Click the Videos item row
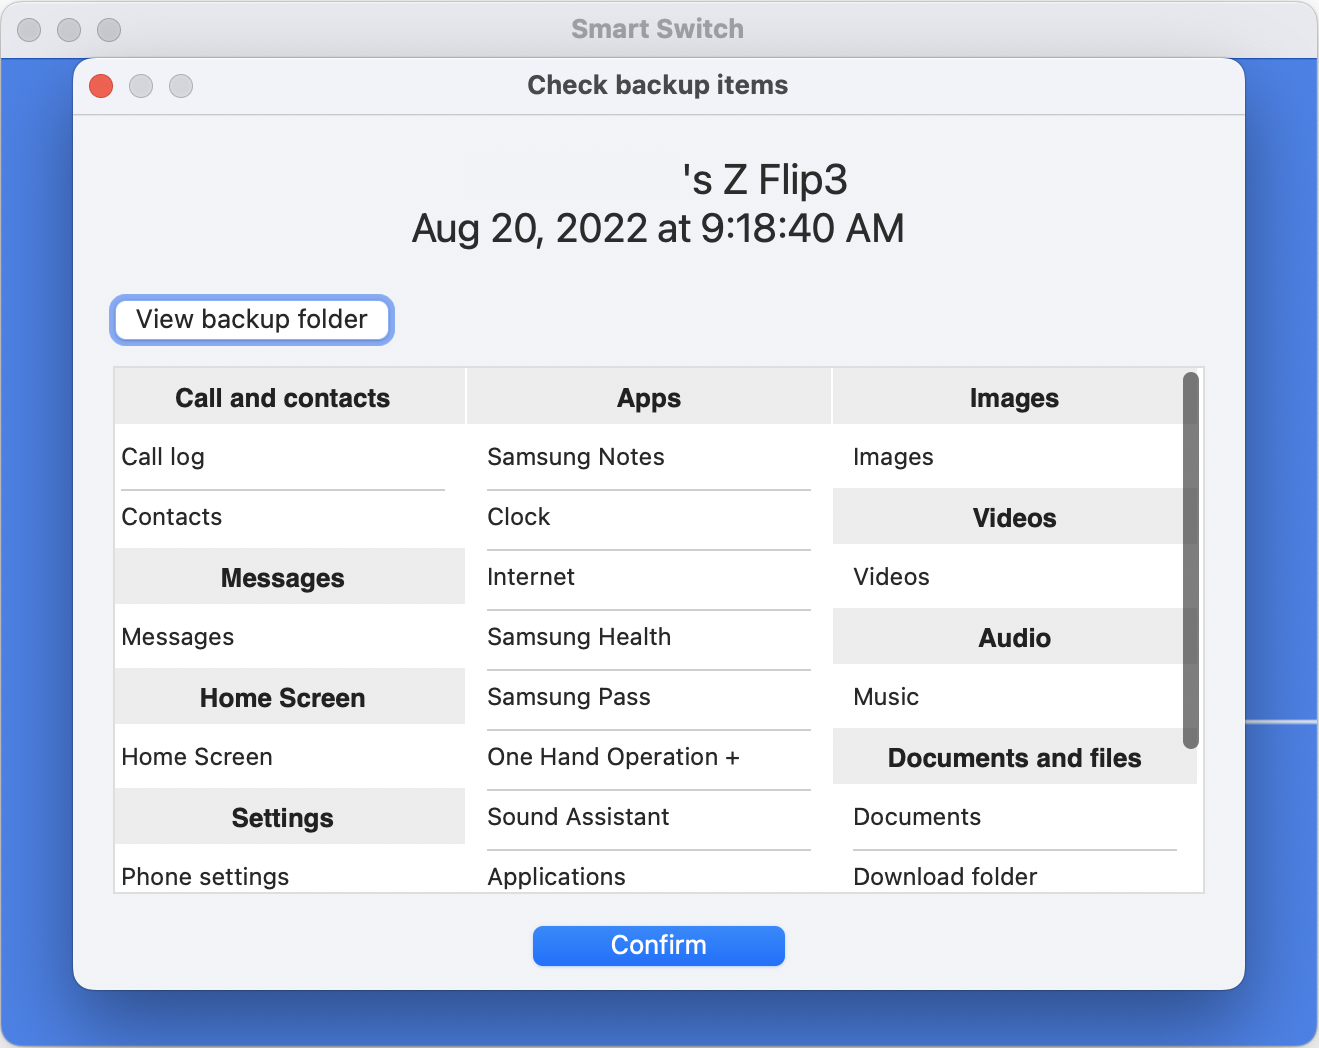 point(1008,577)
